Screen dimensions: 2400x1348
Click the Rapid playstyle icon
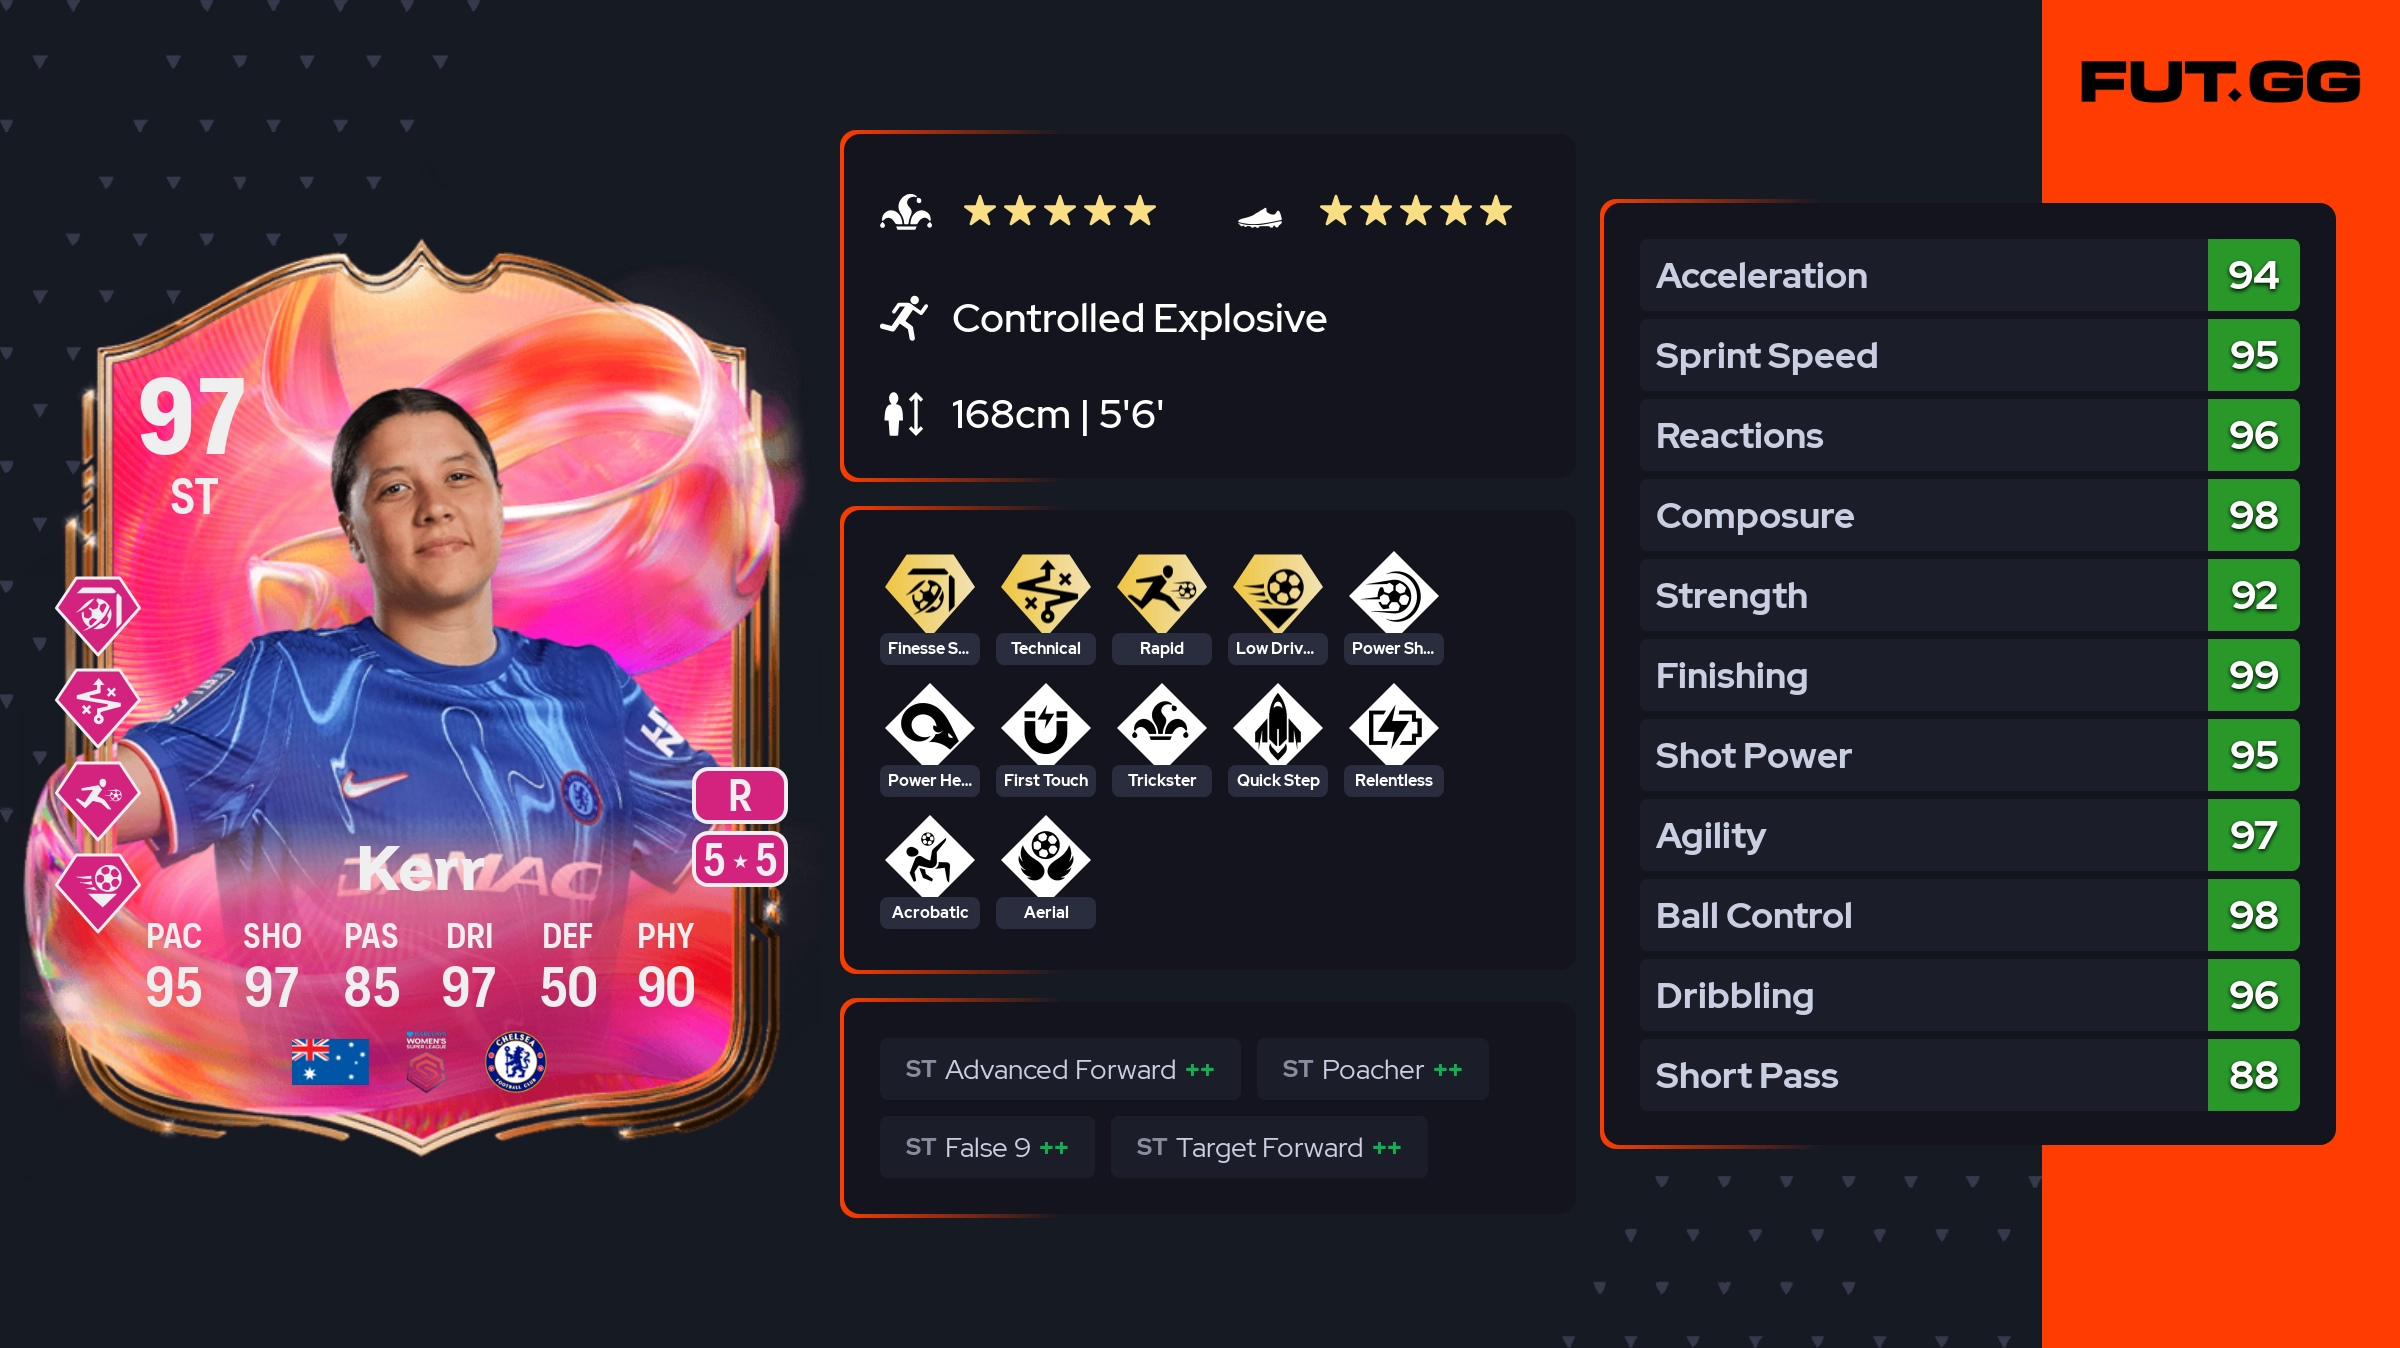pyautogui.click(x=1162, y=594)
